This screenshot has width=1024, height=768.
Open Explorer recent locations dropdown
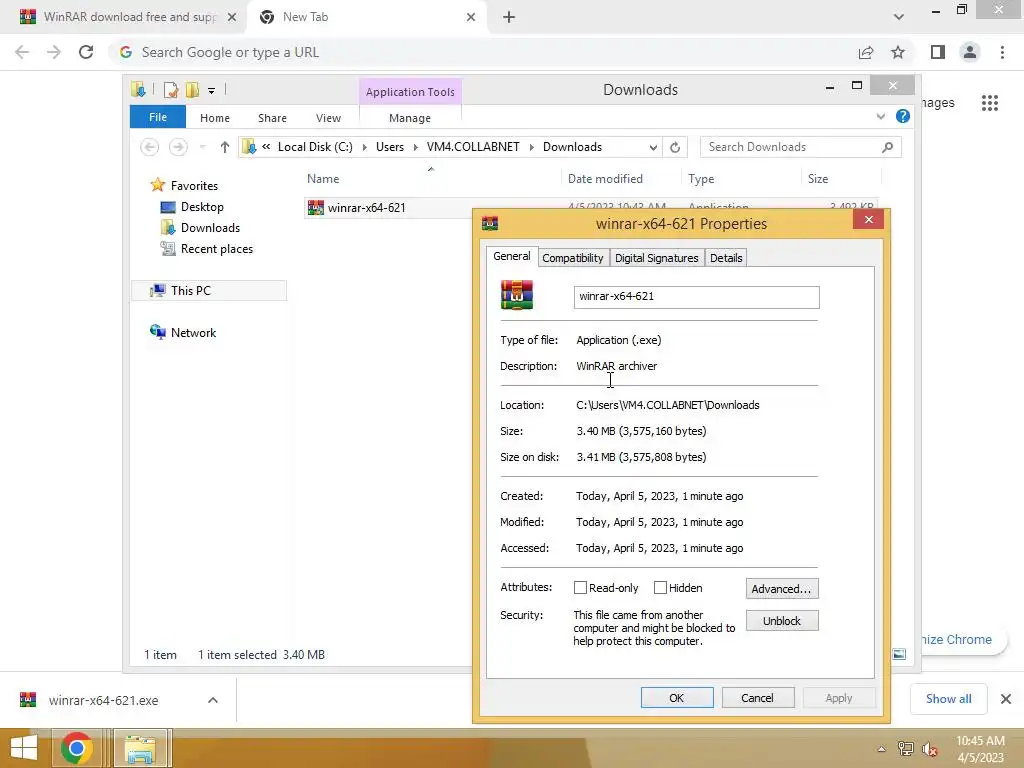[202, 147]
